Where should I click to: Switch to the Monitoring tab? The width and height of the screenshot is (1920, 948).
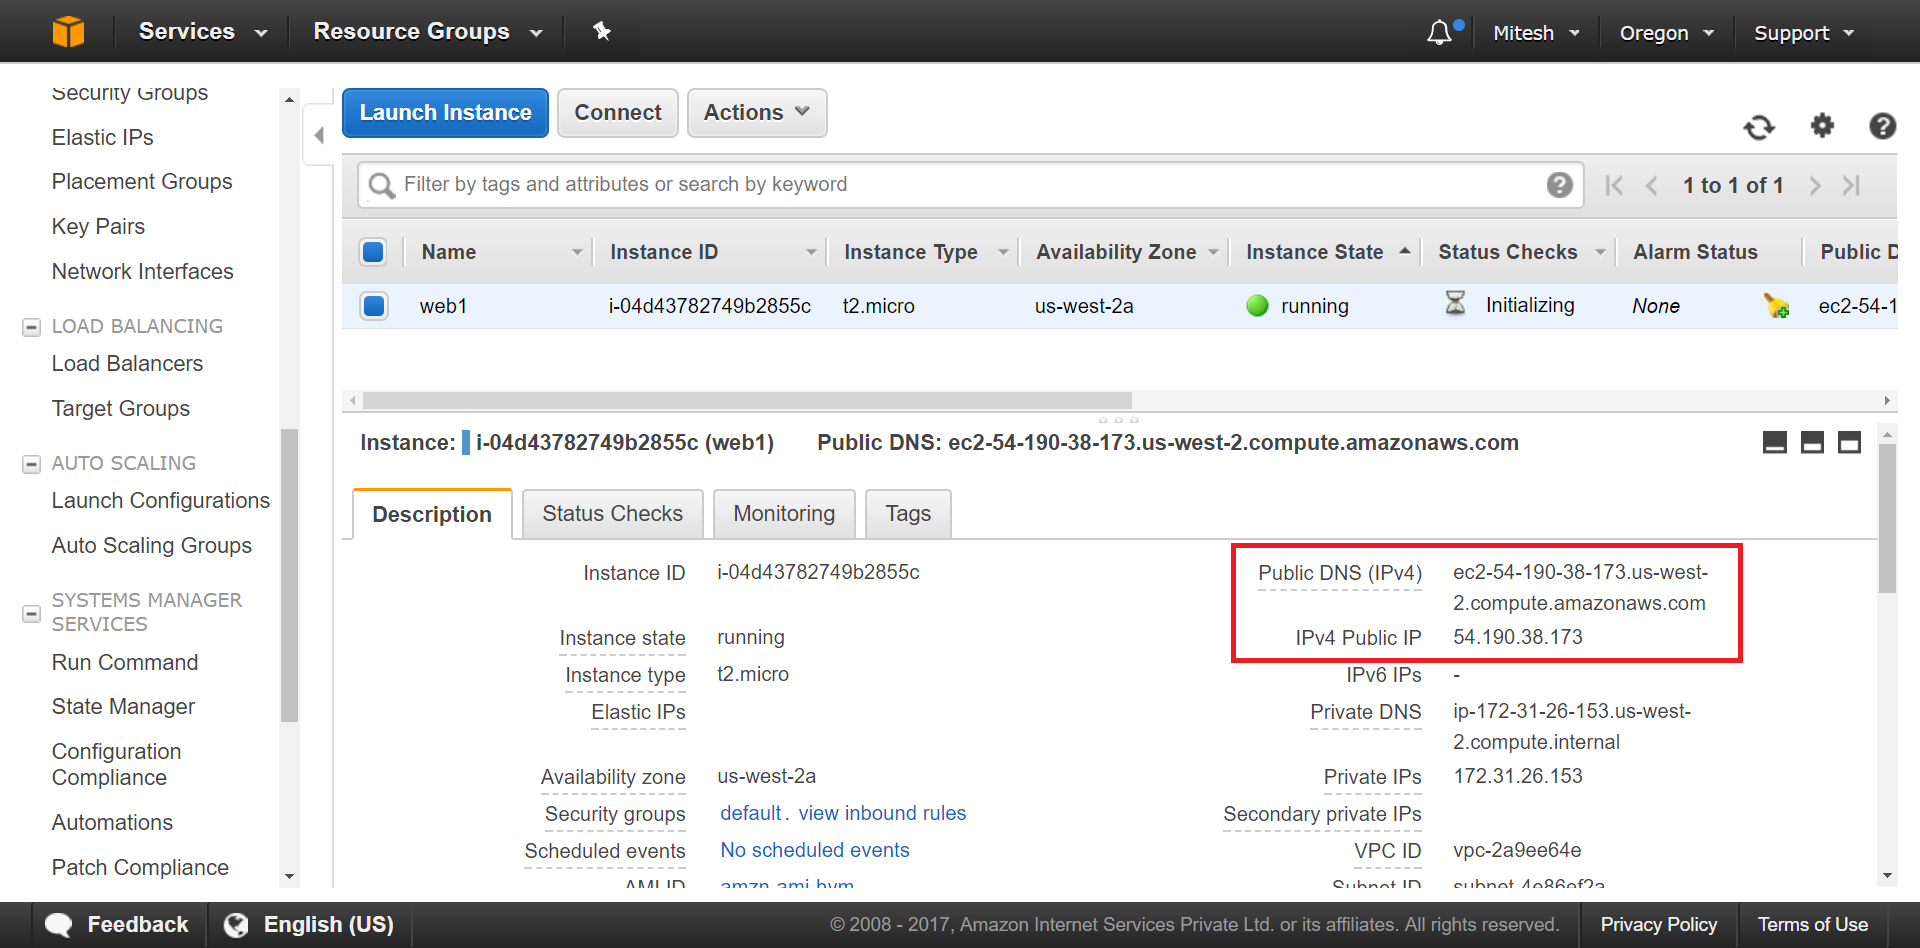(784, 514)
